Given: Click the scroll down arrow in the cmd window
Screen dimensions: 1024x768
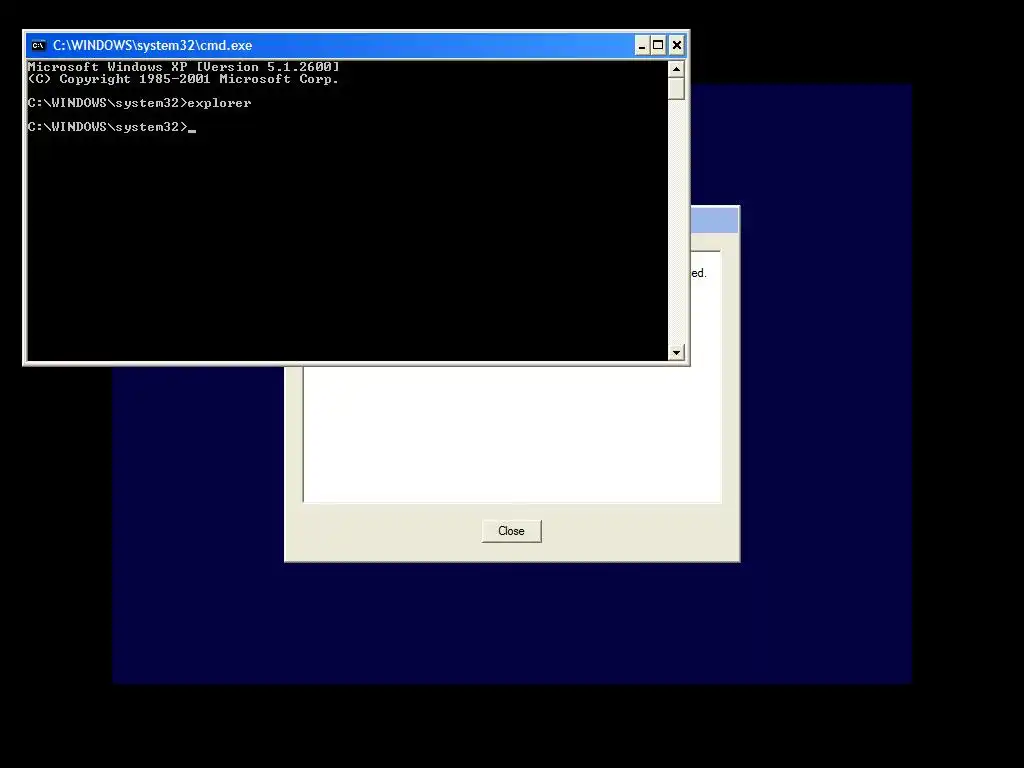Looking at the screenshot, I should (676, 353).
